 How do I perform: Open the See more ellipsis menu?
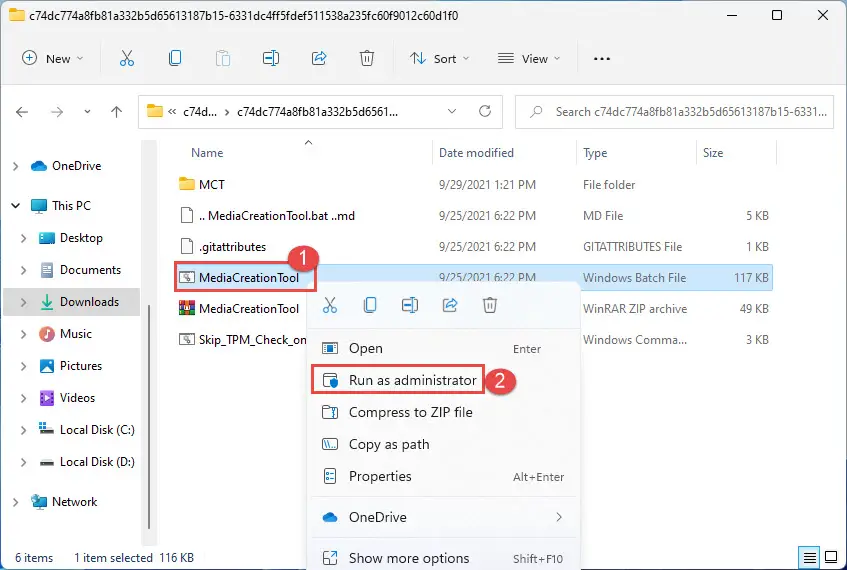pyautogui.click(x=602, y=58)
